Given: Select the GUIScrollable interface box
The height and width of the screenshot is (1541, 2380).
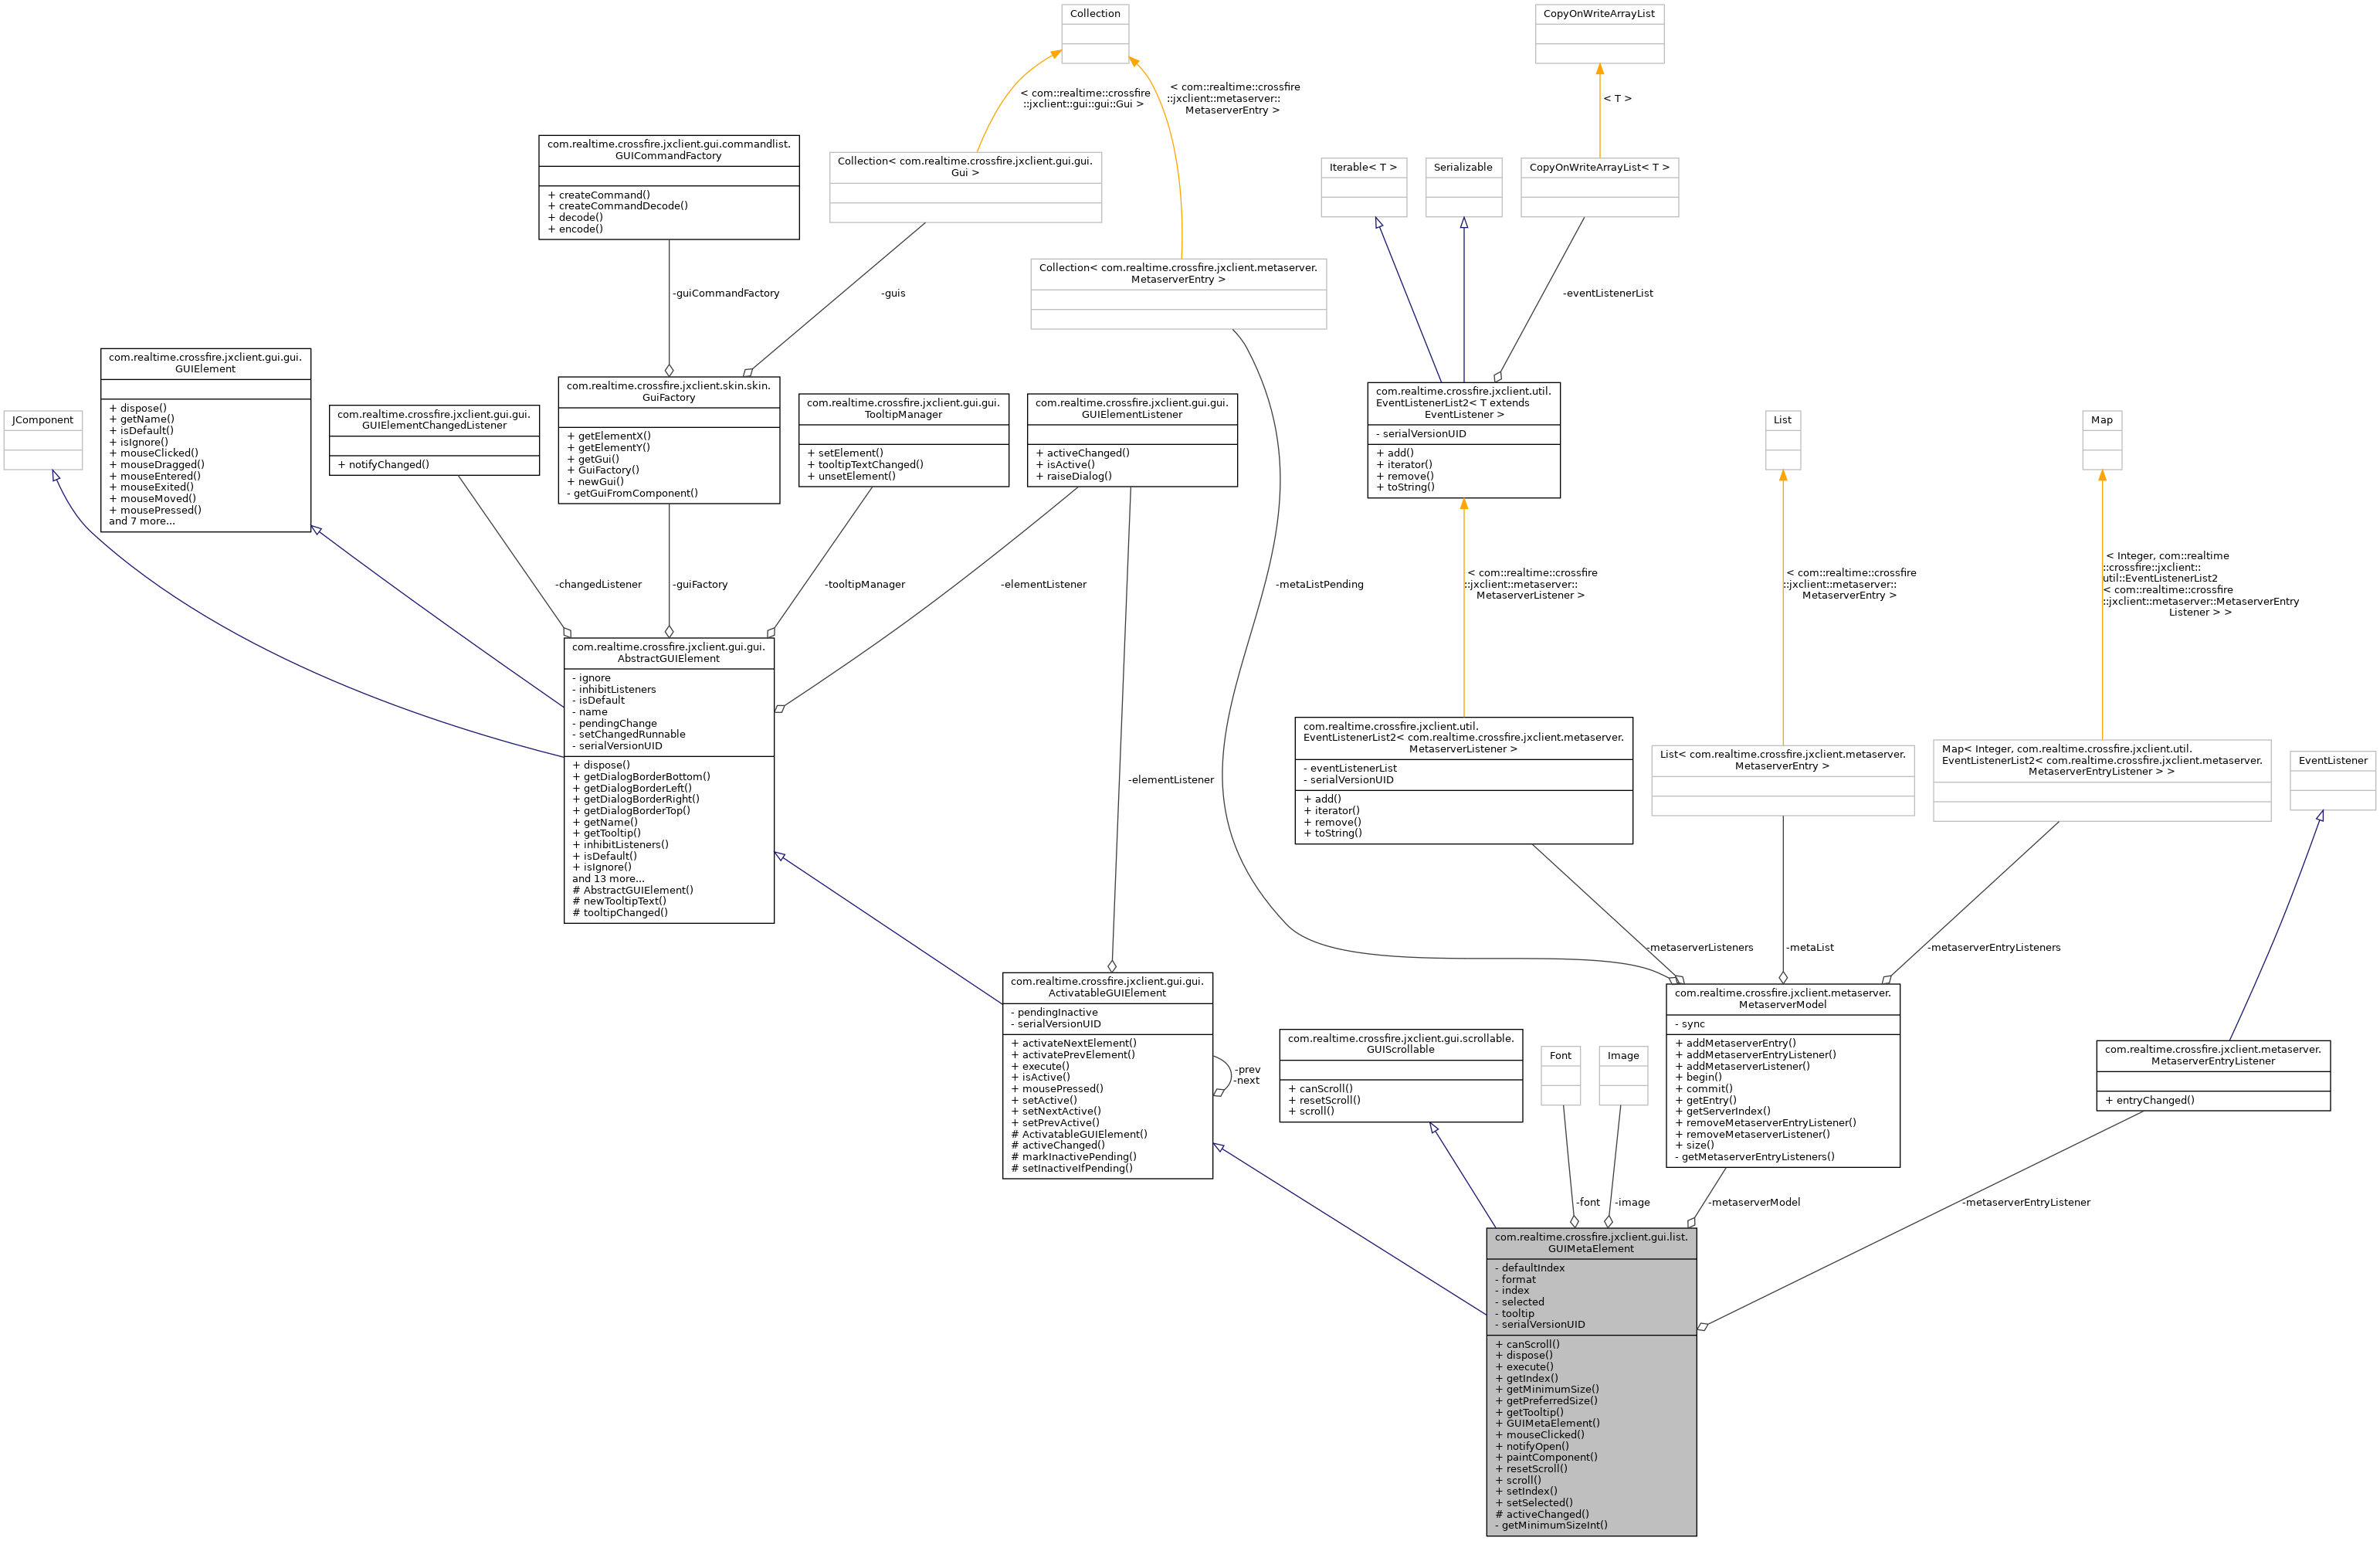Looking at the screenshot, I should [x=1400, y=1075].
